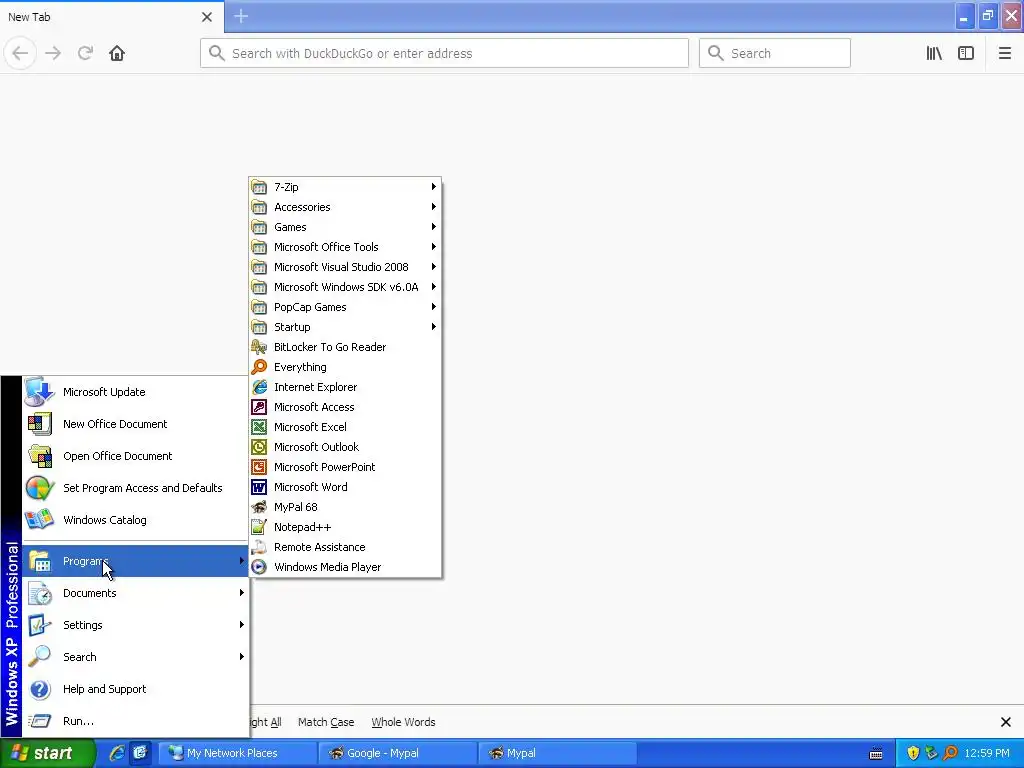Open a new tab with plus button
The height and width of the screenshot is (768, 1024).
click(x=241, y=16)
